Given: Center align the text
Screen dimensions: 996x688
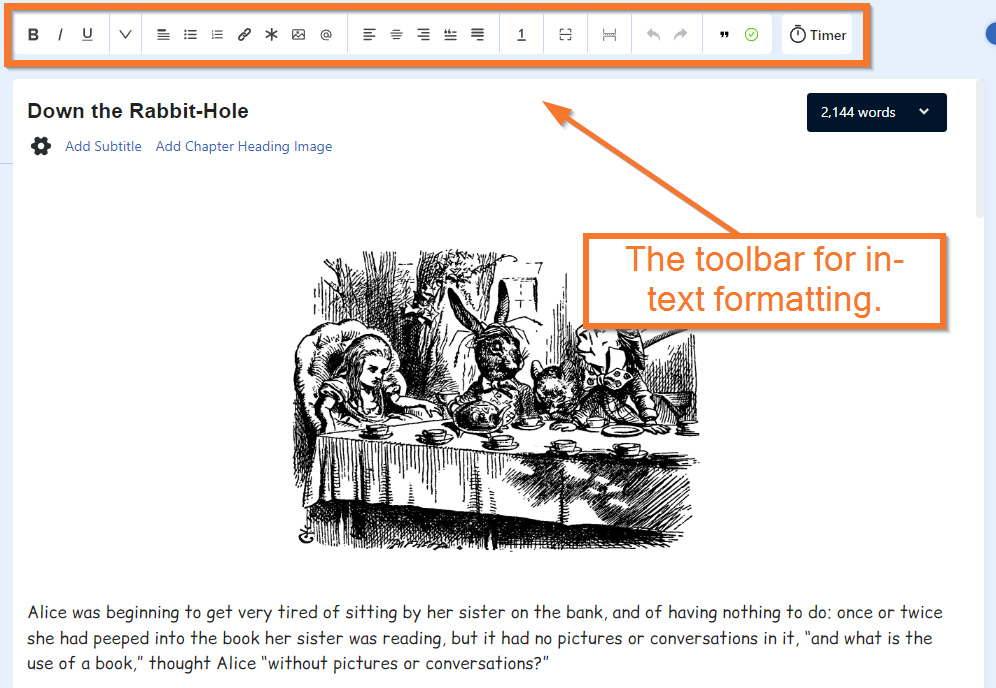Looking at the screenshot, I should (396, 35).
